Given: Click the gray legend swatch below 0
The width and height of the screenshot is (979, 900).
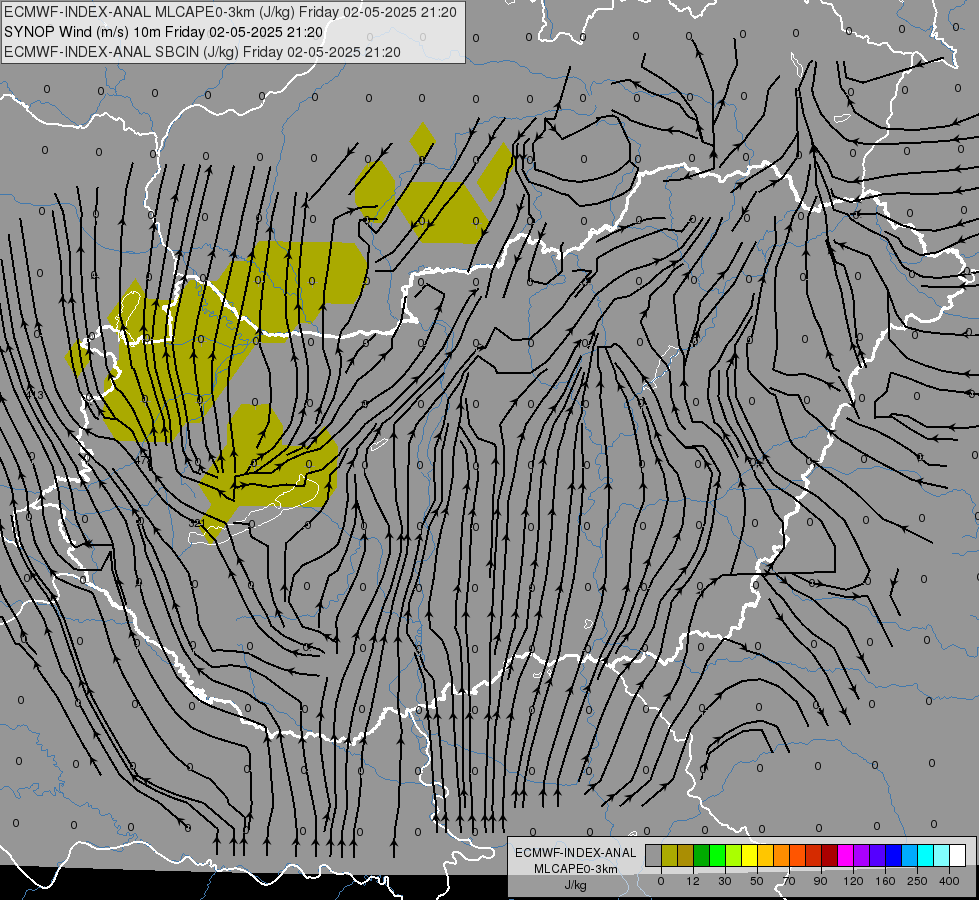Looking at the screenshot, I should click(x=654, y=855).
